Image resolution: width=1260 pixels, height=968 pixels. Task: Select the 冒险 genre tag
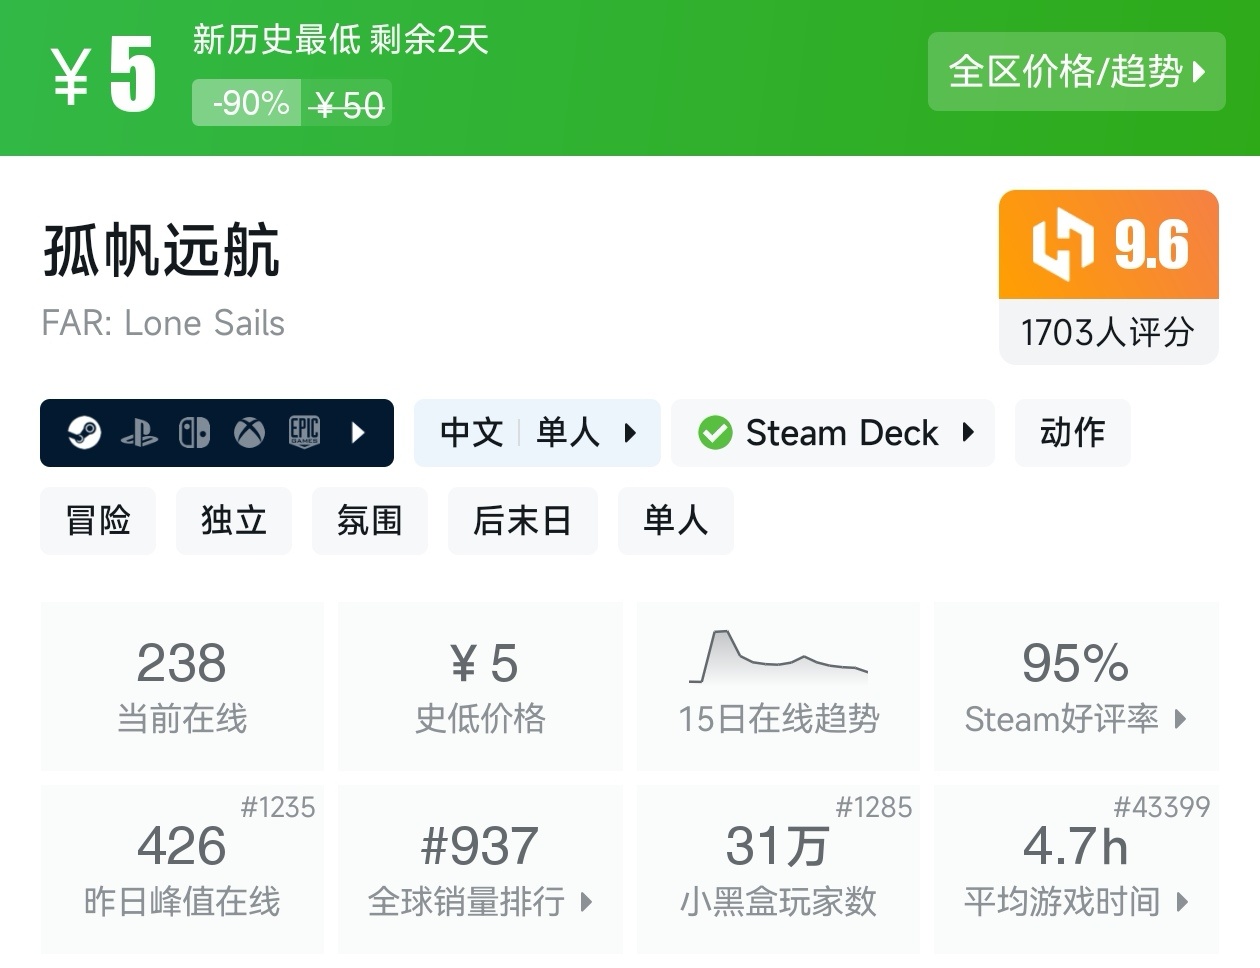pyautogui.click(x=98, y=521)
